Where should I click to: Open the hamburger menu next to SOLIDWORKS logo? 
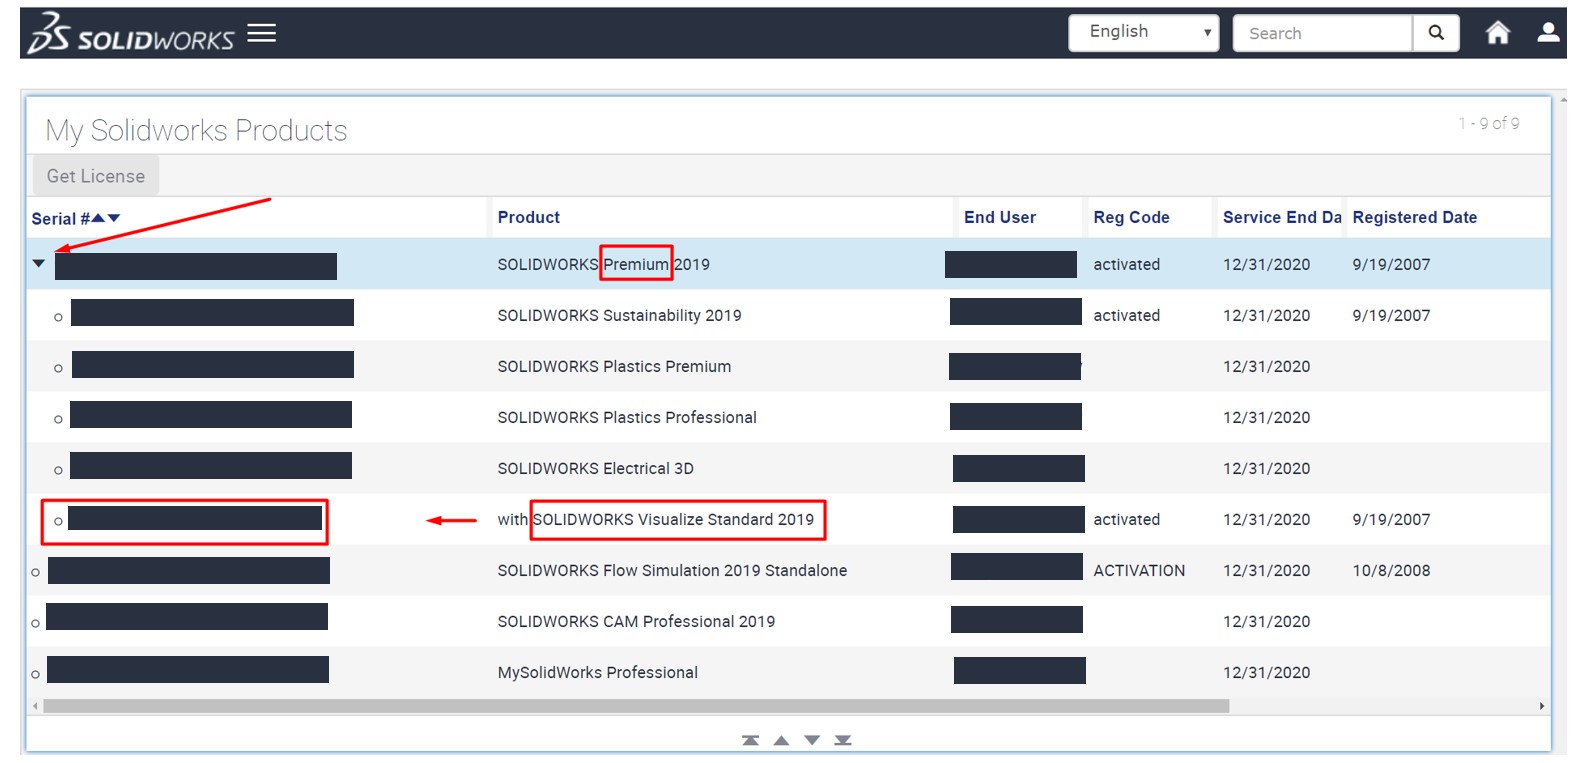(262, 33)
